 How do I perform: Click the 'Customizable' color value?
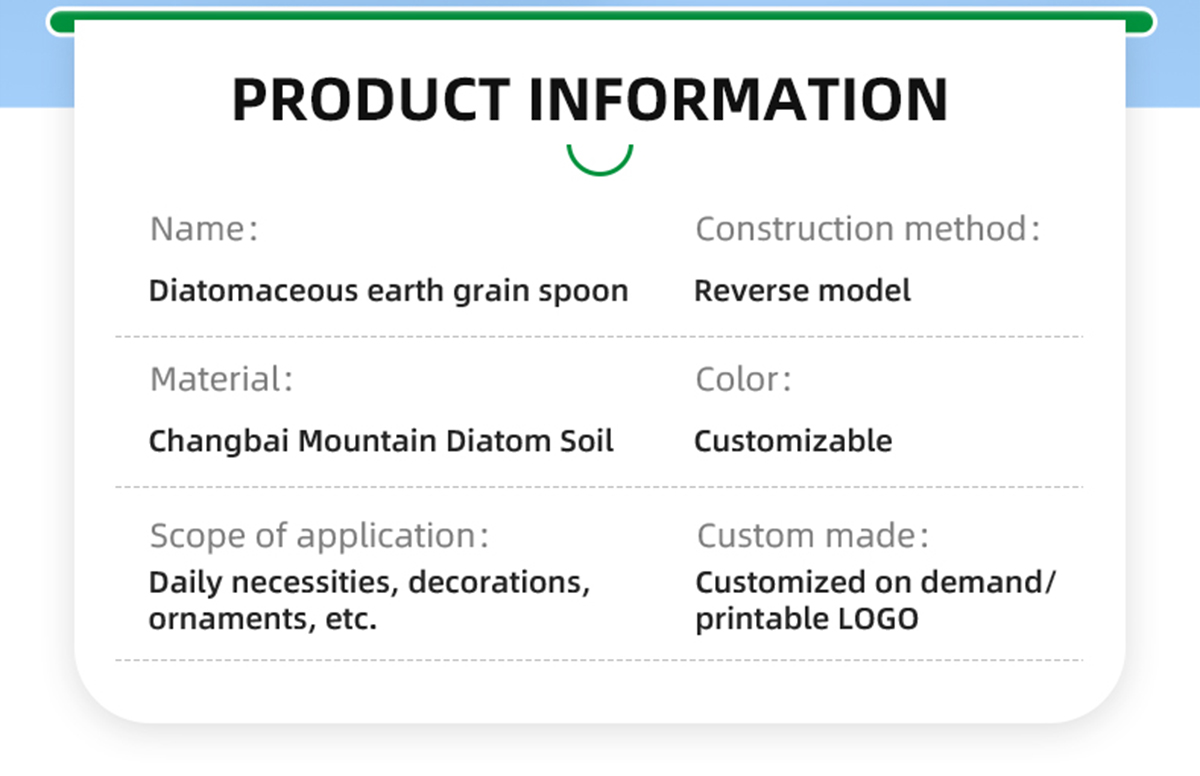(x=793, y=441)
